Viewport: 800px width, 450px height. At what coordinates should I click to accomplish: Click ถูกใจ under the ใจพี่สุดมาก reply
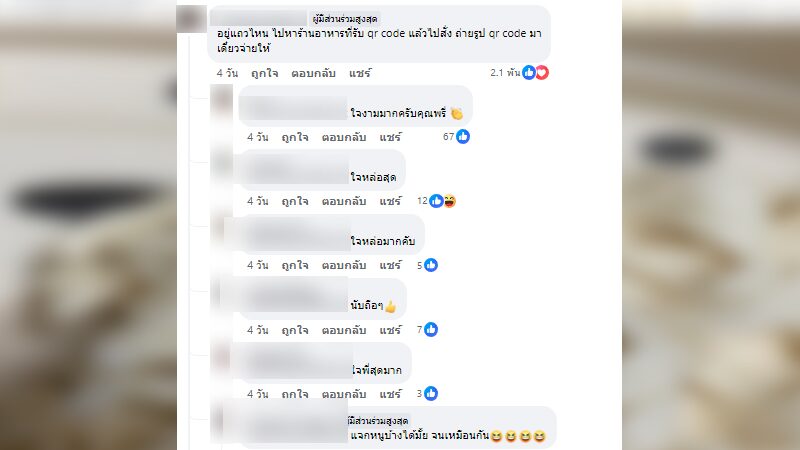click(x=295, y=394)
